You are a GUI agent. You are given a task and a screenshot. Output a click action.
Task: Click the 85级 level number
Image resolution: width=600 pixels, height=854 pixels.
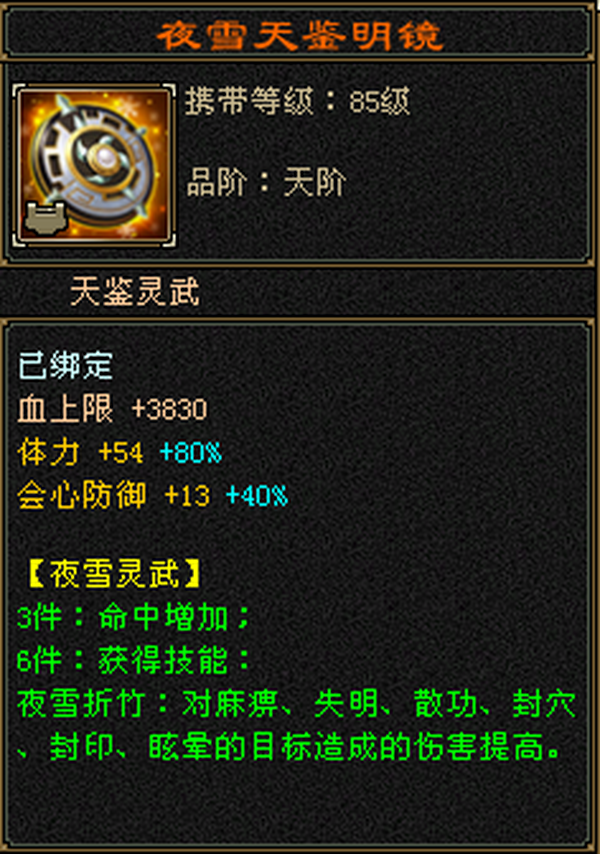379,101
